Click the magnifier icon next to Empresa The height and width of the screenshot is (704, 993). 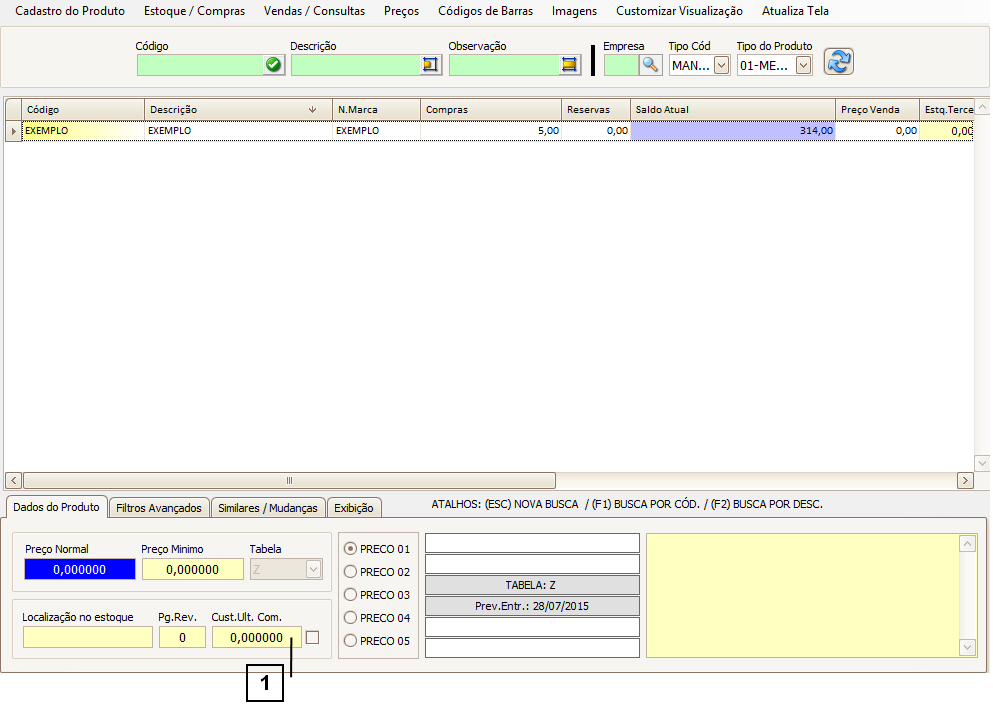tap(650, 65)
